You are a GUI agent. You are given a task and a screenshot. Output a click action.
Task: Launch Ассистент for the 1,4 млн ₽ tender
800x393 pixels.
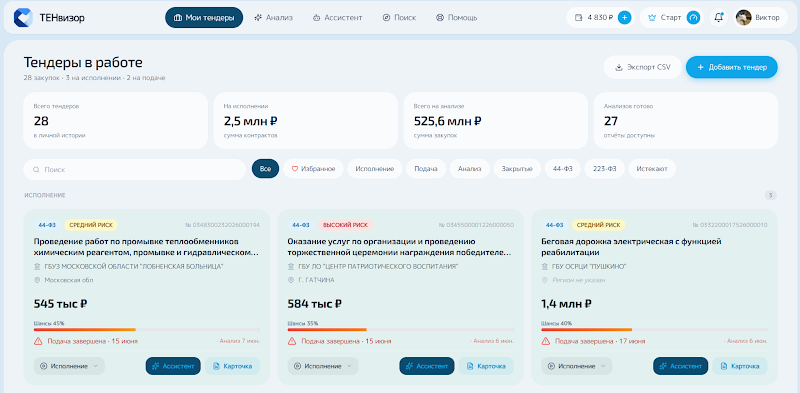tap(681, 366)
